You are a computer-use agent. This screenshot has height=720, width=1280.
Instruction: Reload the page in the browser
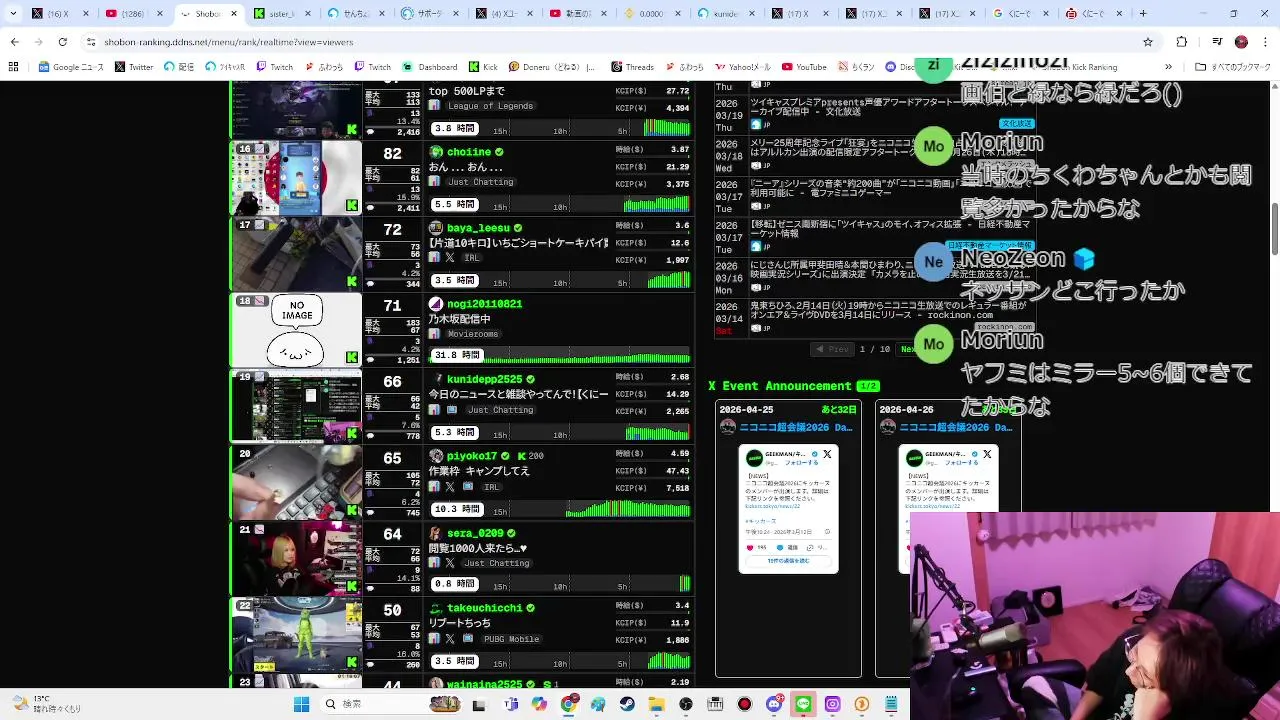pyautogui.click(x=62, y=42)
